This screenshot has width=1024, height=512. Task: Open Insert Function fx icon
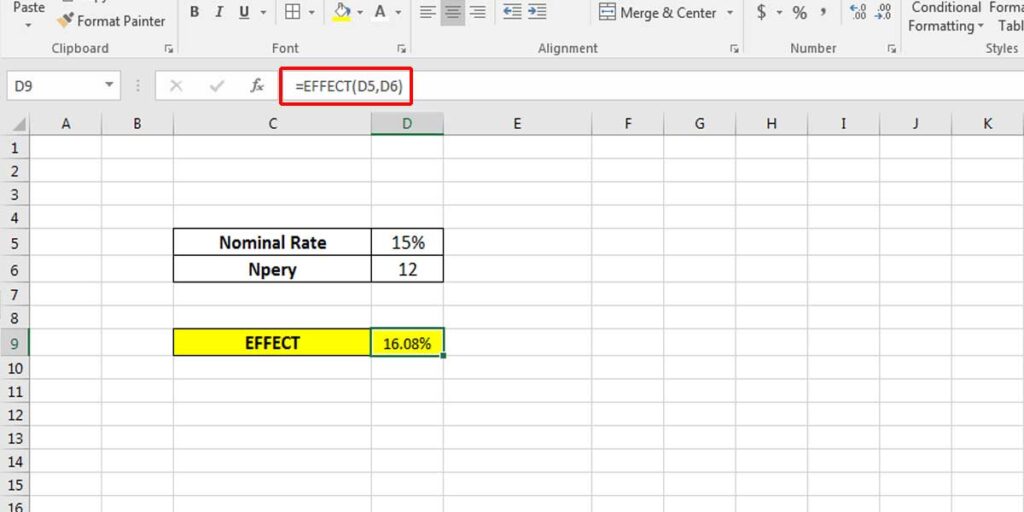click(x=257, y=86)
